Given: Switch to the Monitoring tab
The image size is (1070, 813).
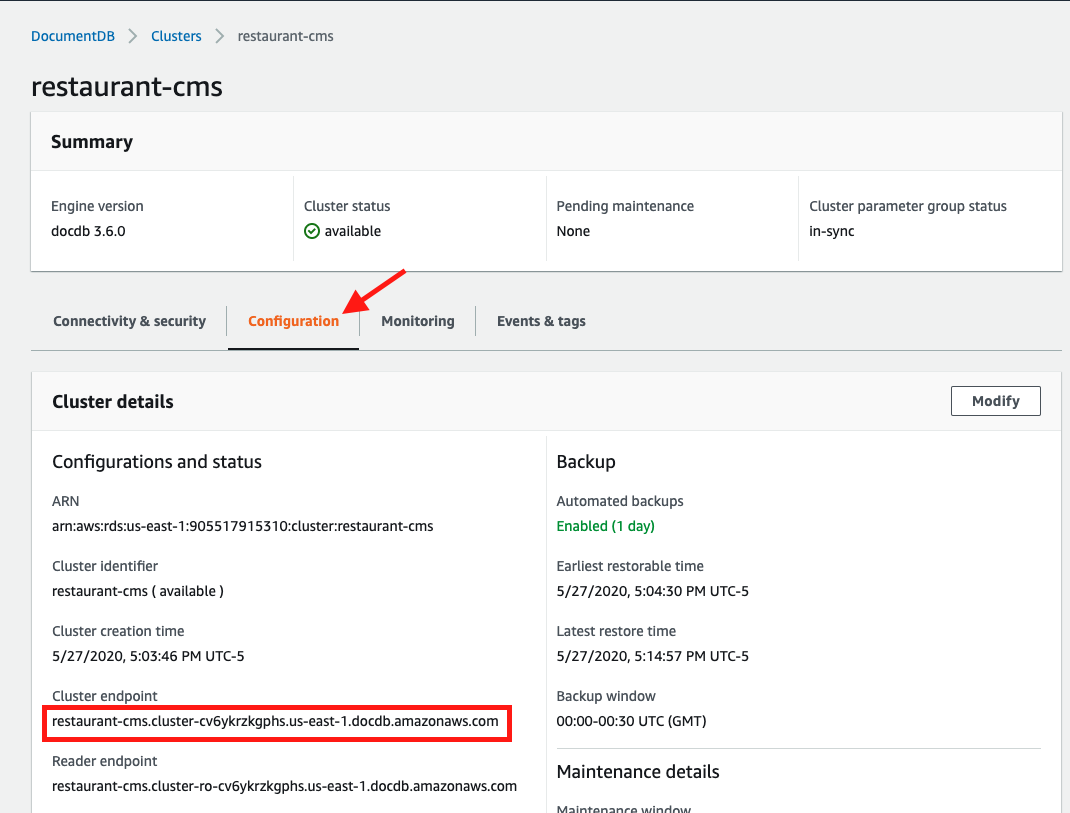Looking at the screenshot, I should [x=418, y=321].
